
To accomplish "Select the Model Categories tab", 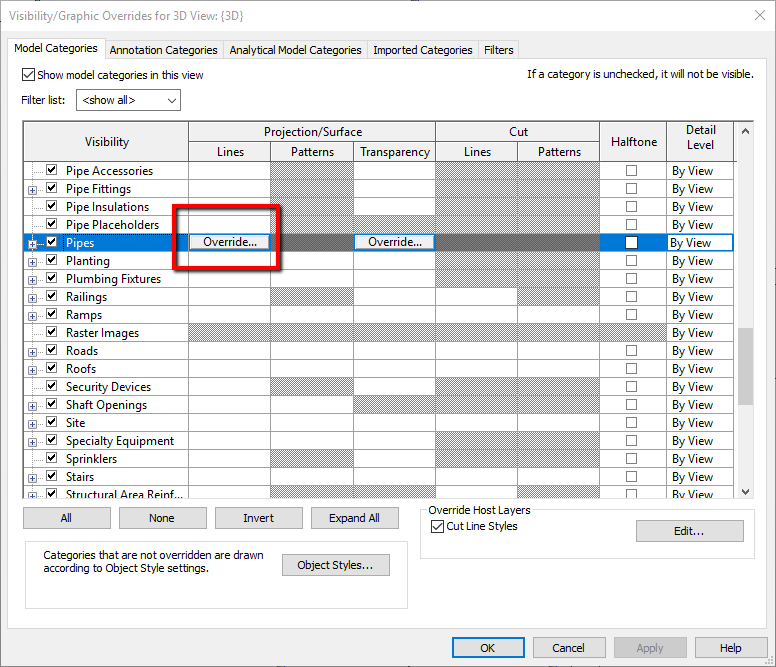I will point(56,48).
